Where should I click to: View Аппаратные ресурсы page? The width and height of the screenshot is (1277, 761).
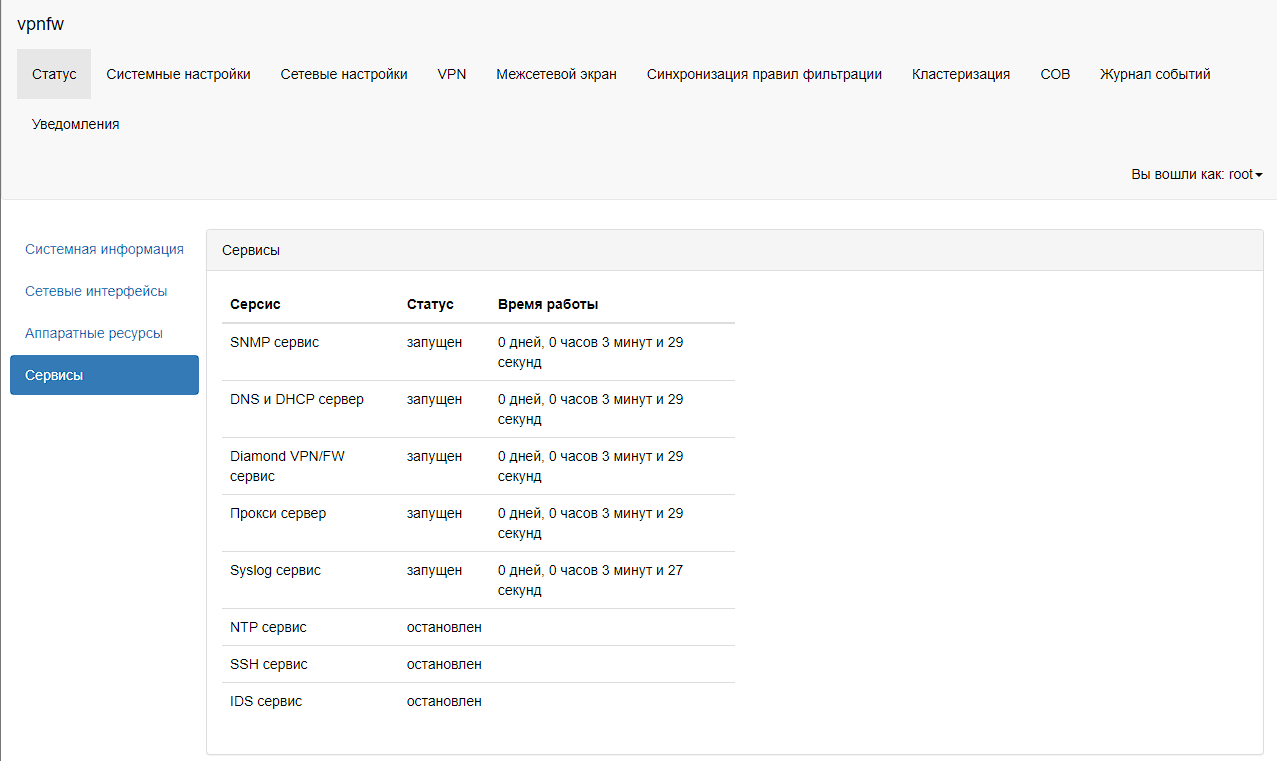click(94, 333)
